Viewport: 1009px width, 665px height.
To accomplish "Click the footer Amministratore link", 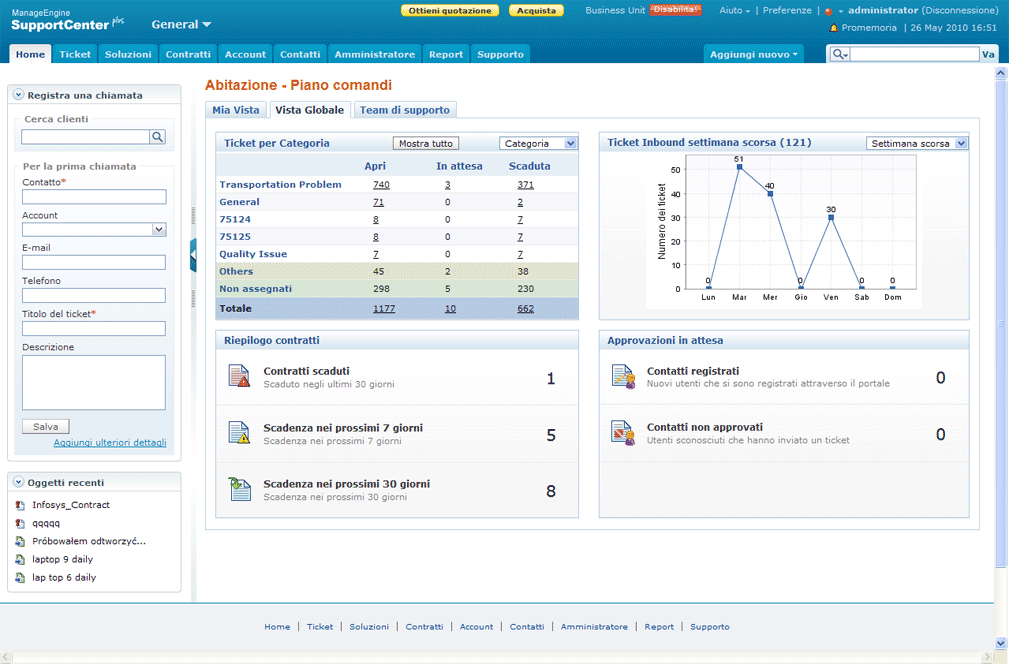I will pos(594,626).
